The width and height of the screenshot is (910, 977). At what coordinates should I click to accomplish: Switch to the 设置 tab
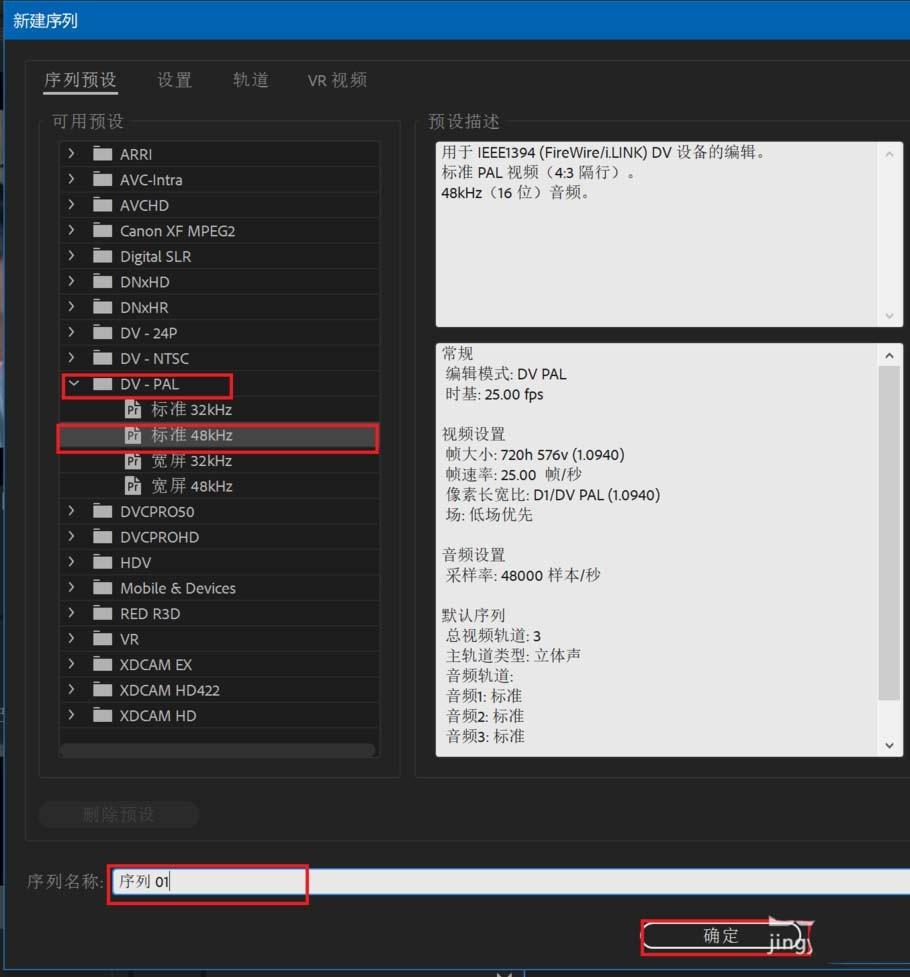(173, 80)
